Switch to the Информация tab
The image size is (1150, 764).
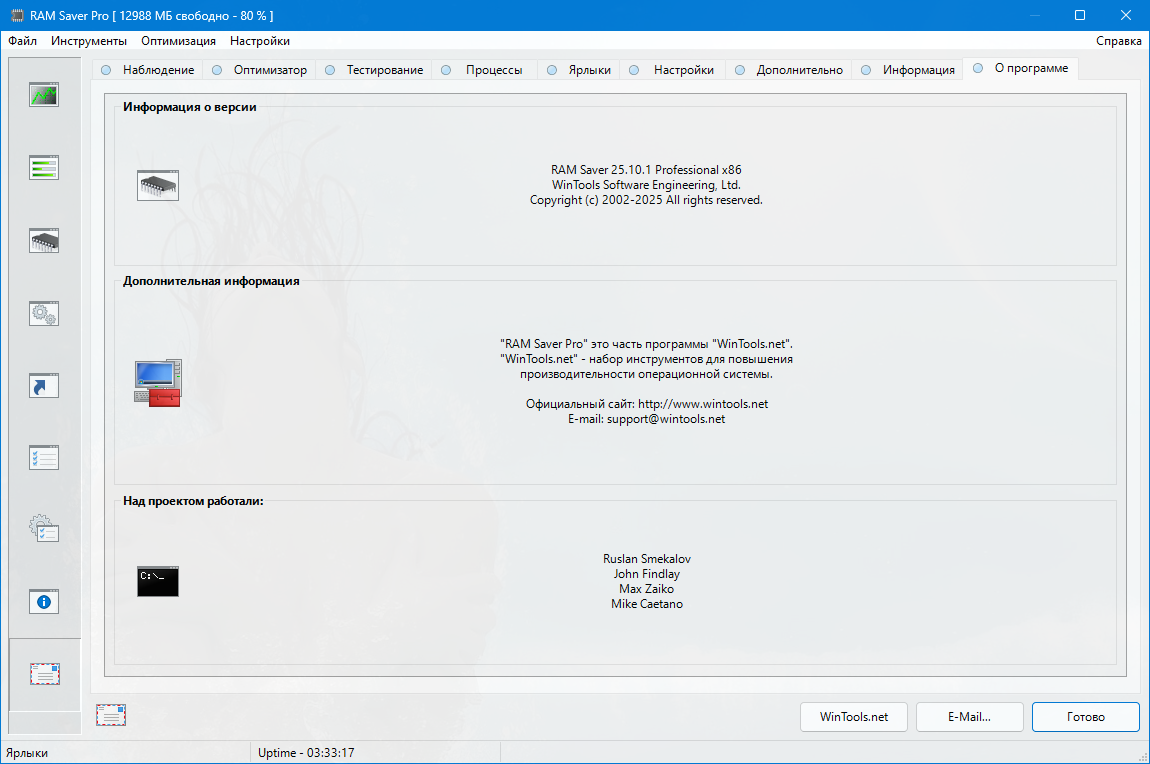pyautogui.click(x=908, y=70)
